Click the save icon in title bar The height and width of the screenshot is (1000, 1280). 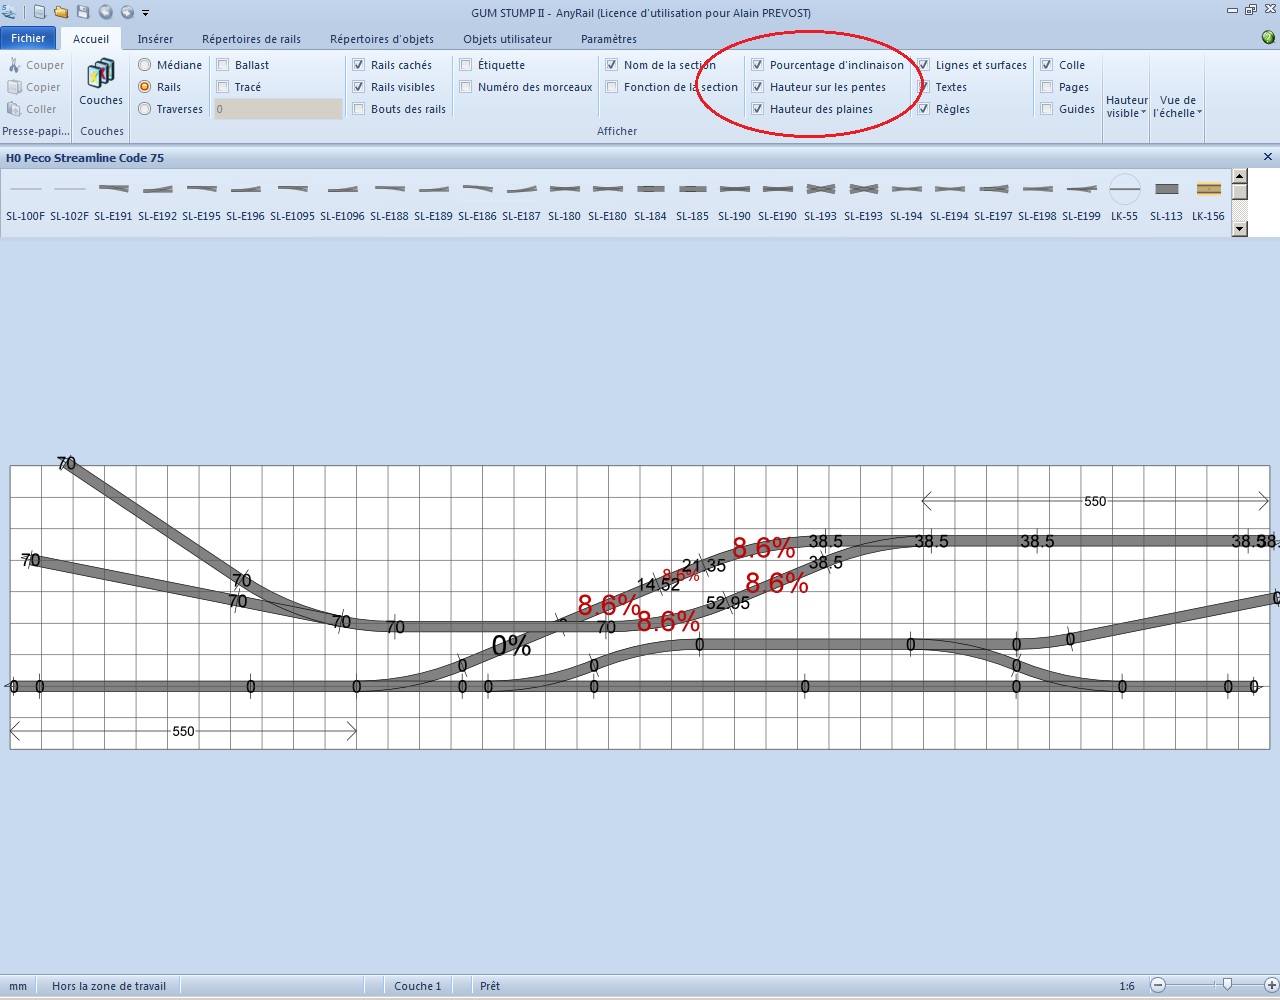83,12
